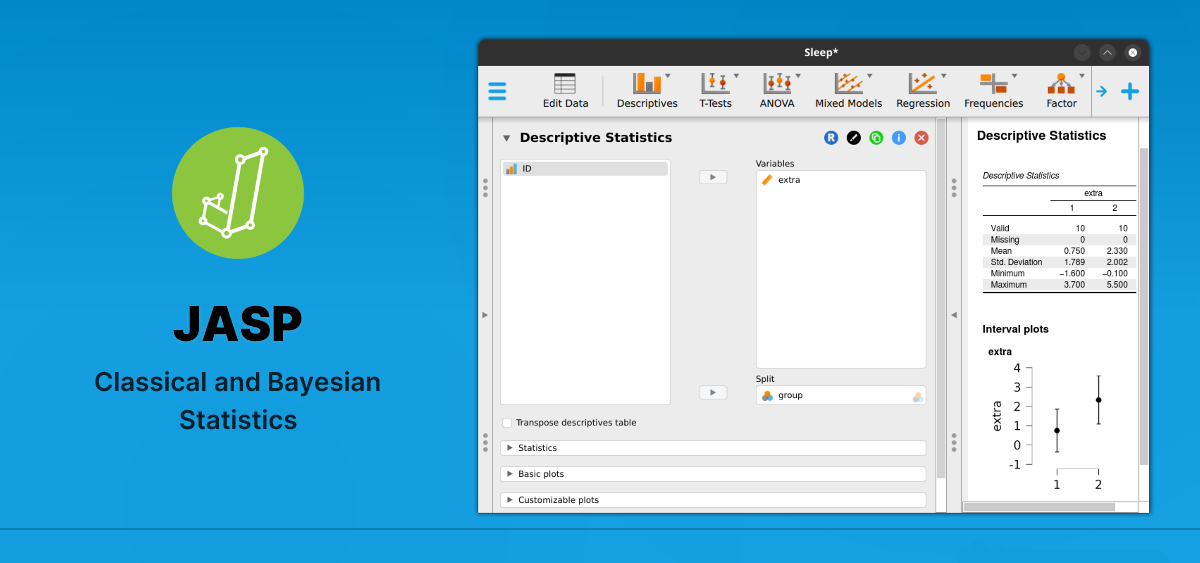
Task: Duplicate analysis using the green copy icon
Action: tap(876, 138)
